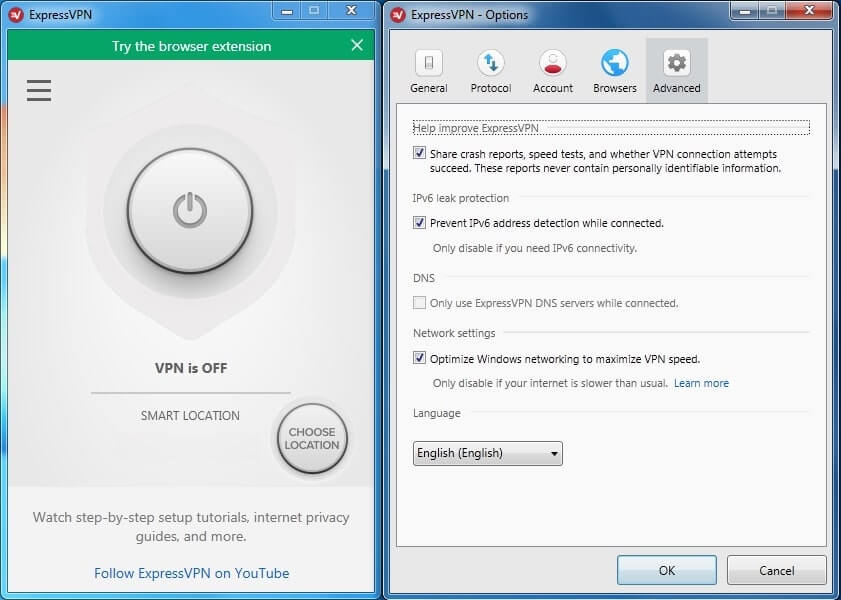The height and width of the screenshot is (600, 841).
Task: Toggle Share crash reports checkbox
Action: click(419, 153)
